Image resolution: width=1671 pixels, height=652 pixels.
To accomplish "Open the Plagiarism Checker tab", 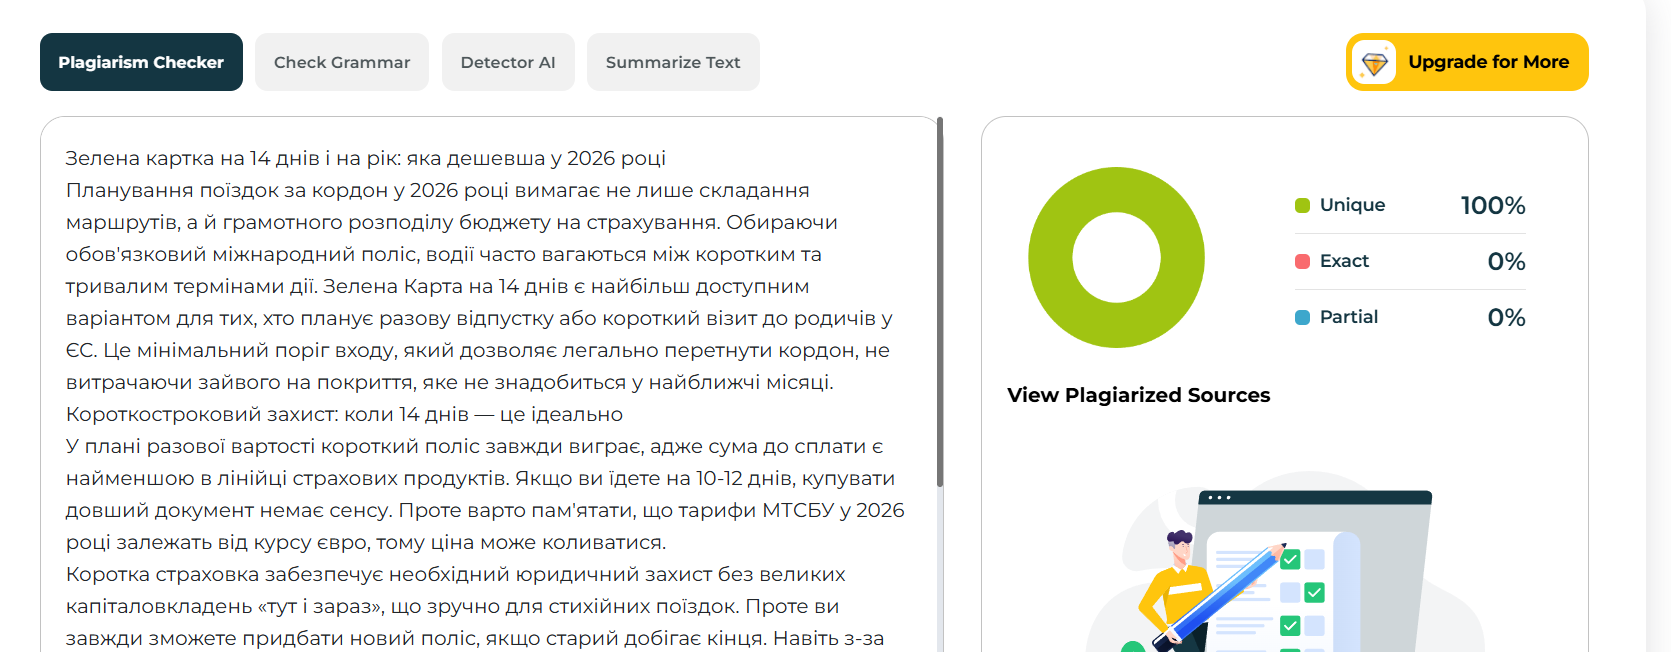I will (141, 62).
